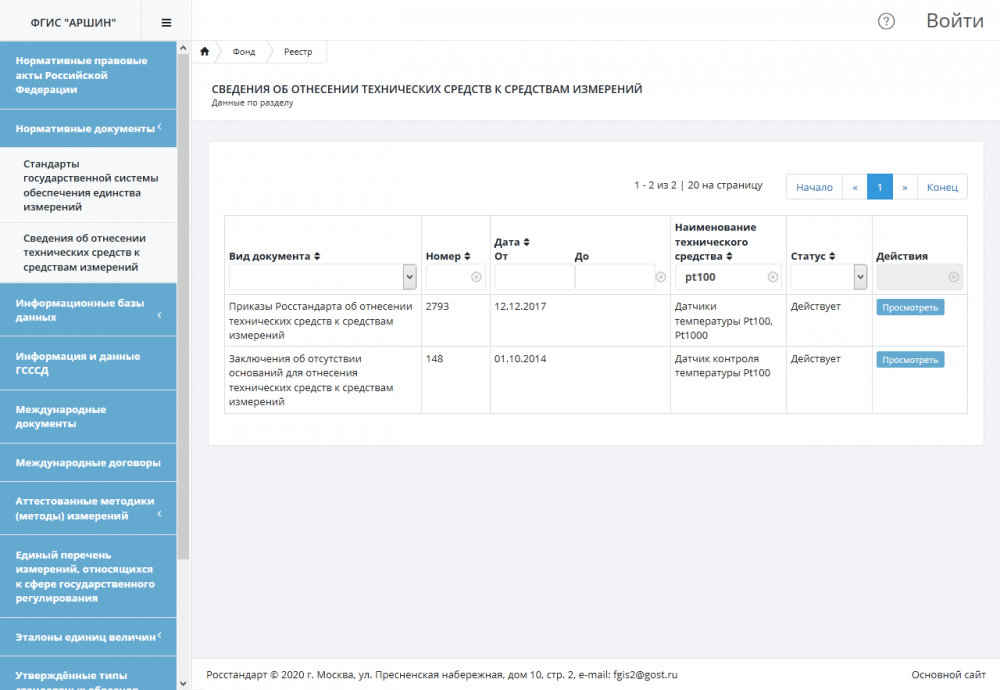Expand Эталоны единиц величин section
This screenshot has height=690, width=1000.
[88, 636]
